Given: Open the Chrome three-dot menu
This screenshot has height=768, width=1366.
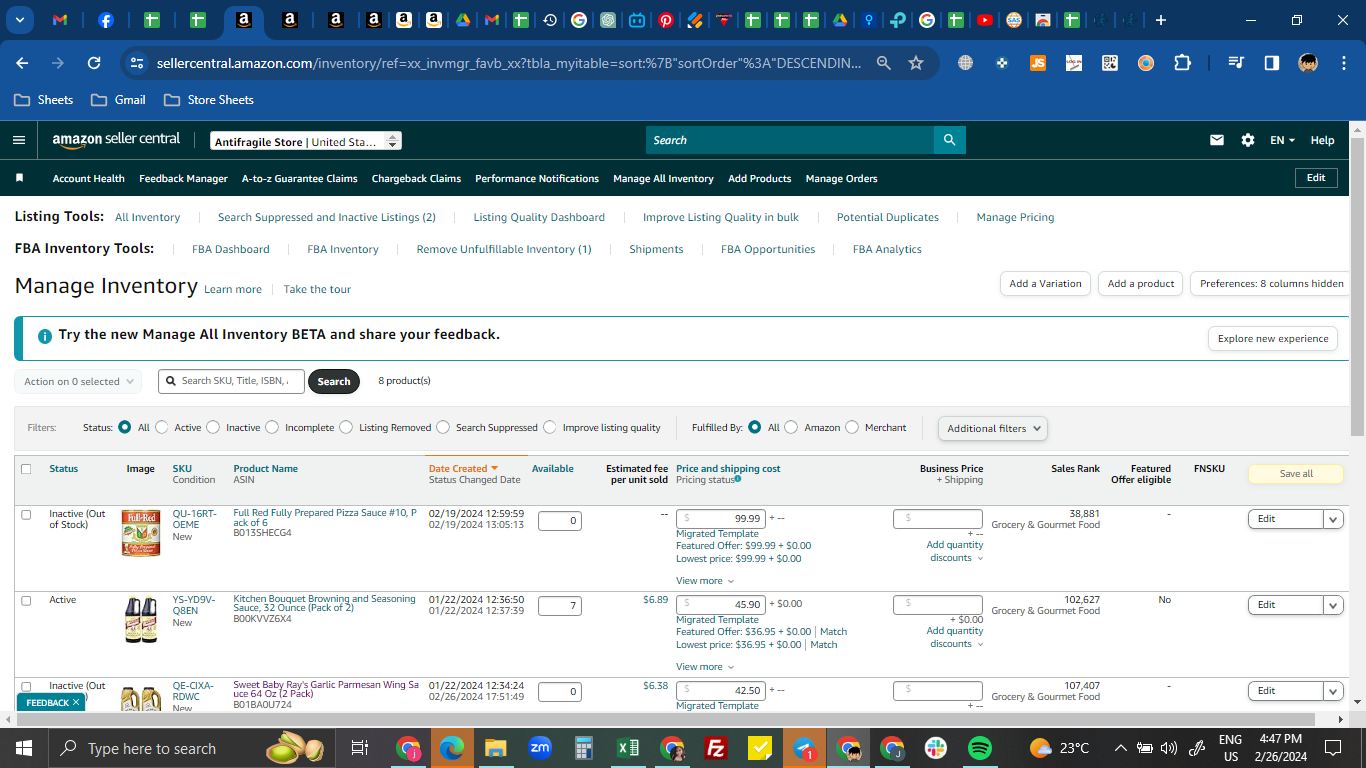Looking at the screenshot, I should coord(1343,63).
